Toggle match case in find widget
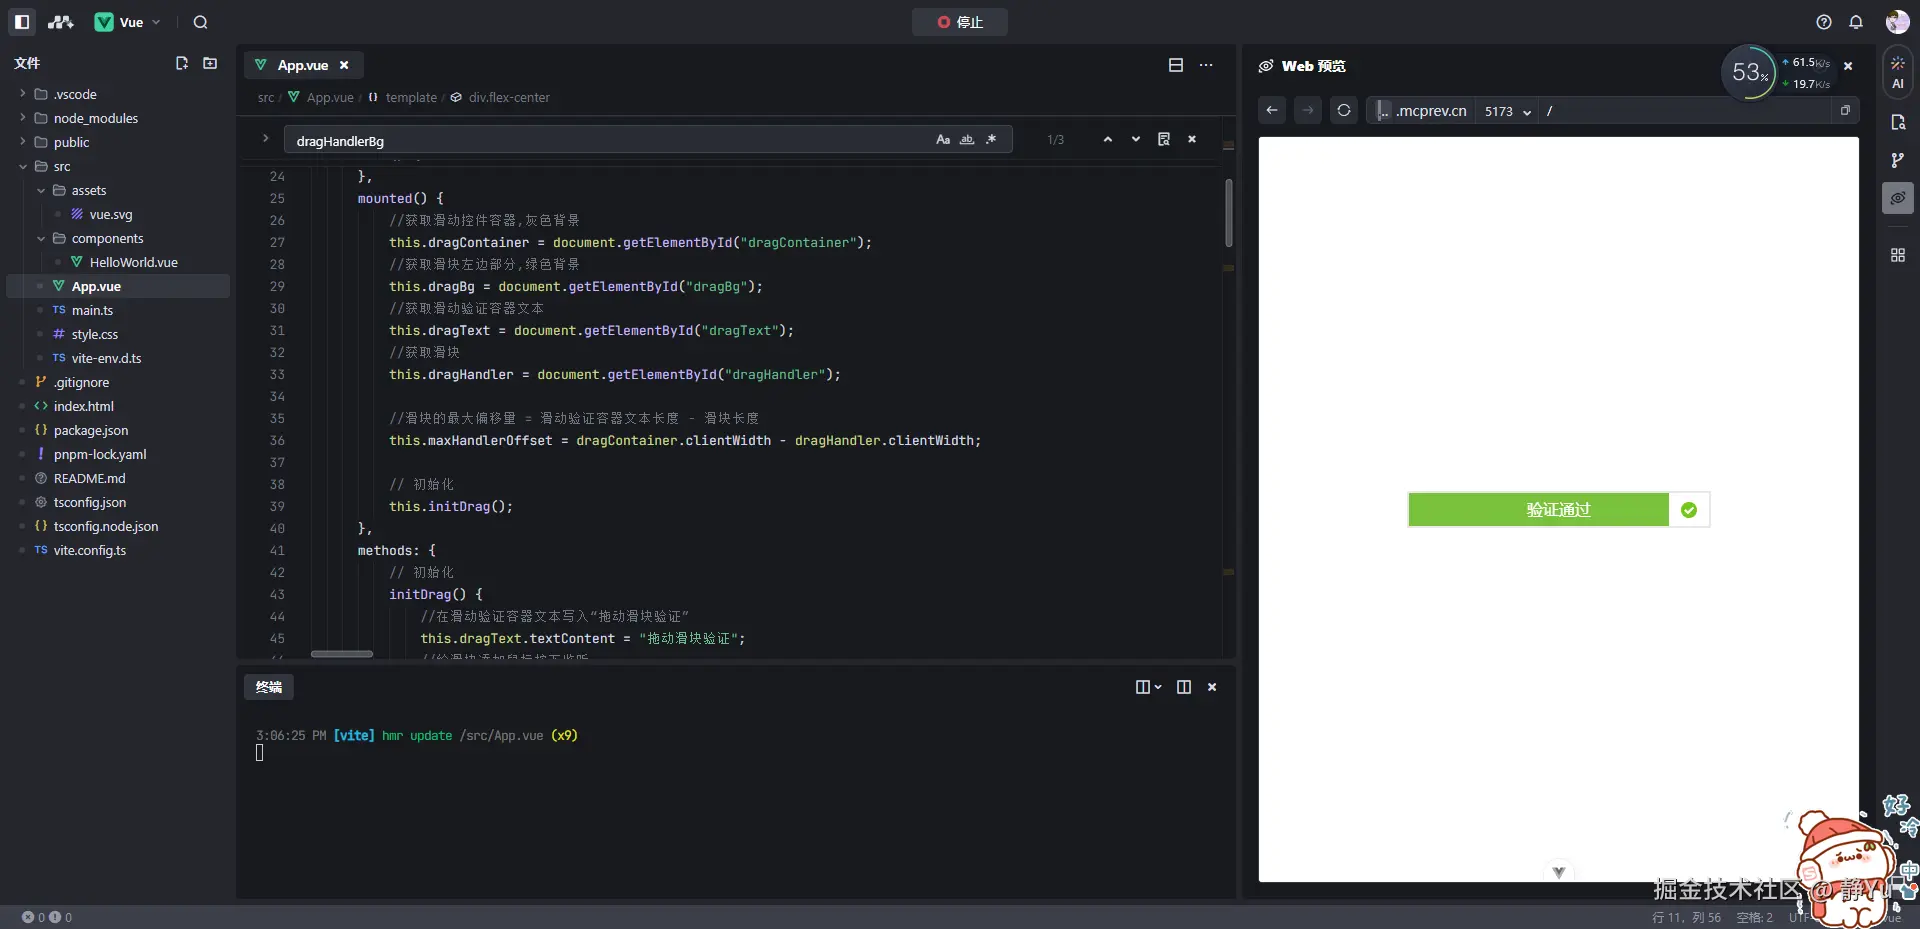Viewport: 1920px width, 929px height. (x=943, y=139)
